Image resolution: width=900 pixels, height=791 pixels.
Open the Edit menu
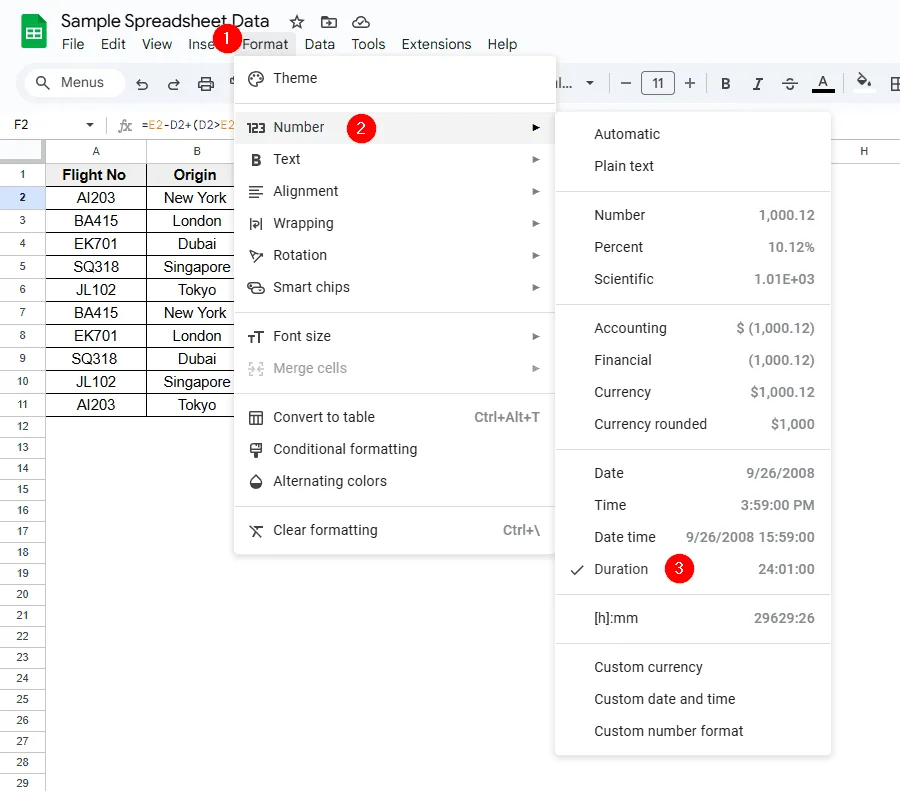tap(113, 44)
